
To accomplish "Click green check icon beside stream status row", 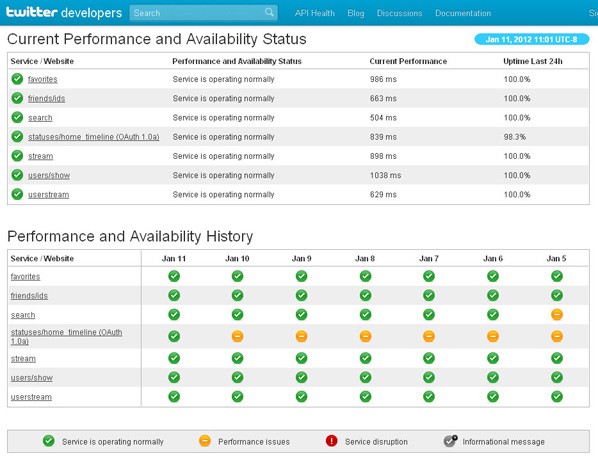I will click(17, 156).
